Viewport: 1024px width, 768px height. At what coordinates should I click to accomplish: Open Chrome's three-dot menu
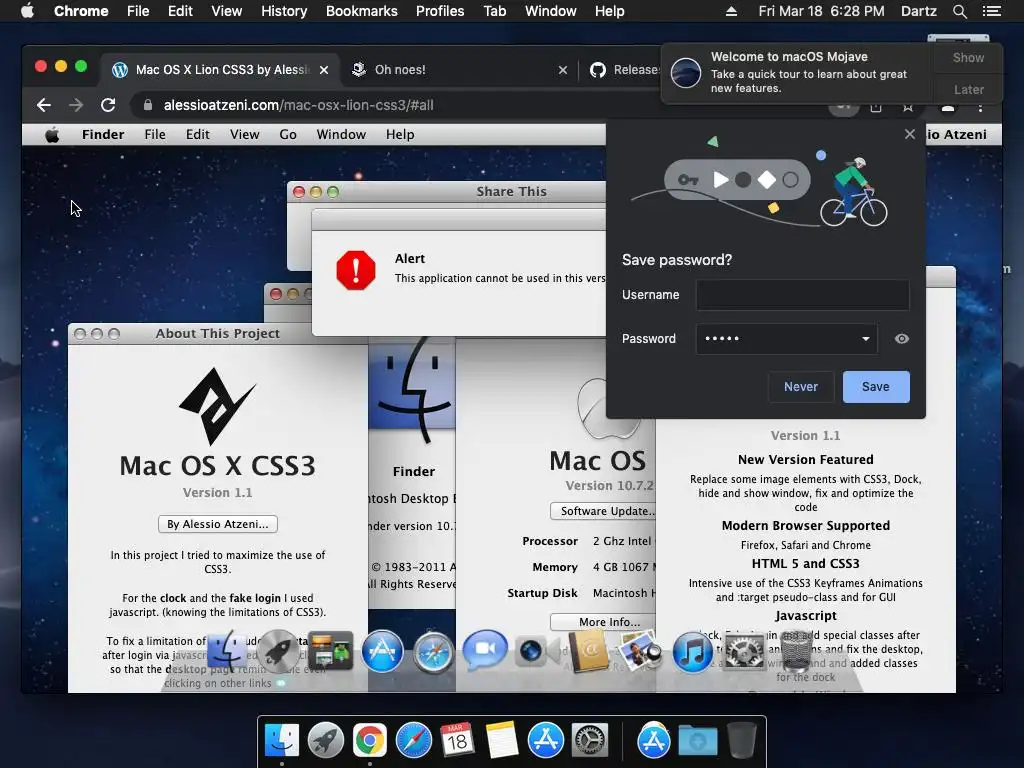tap(980, 106)
